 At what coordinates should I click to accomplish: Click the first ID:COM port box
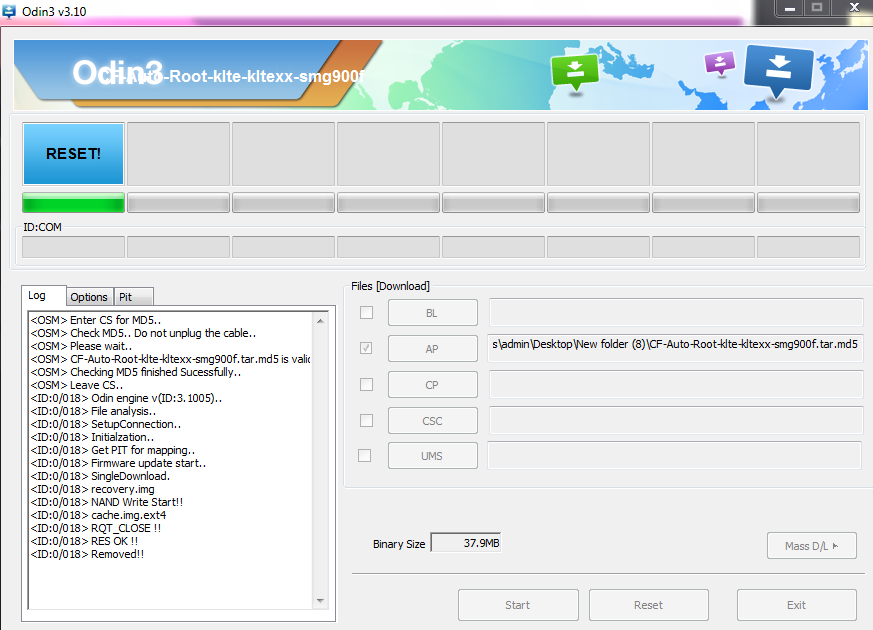(x=73, y=247)
